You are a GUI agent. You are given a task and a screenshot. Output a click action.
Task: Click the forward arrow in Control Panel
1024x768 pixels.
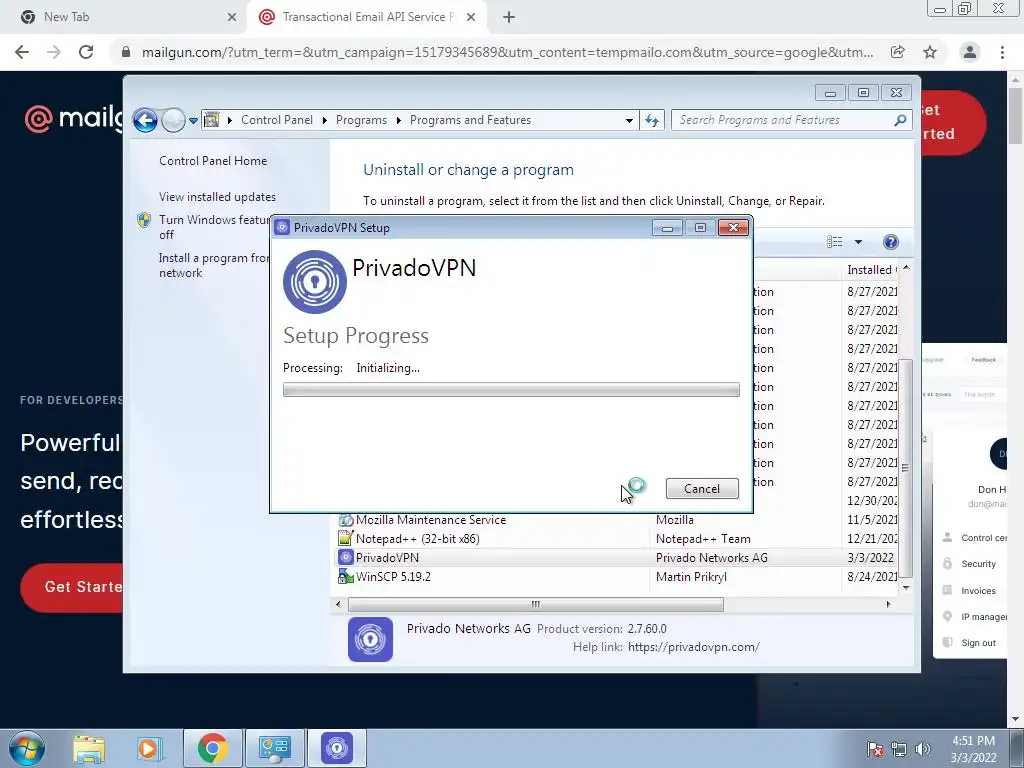coord(173,120)
